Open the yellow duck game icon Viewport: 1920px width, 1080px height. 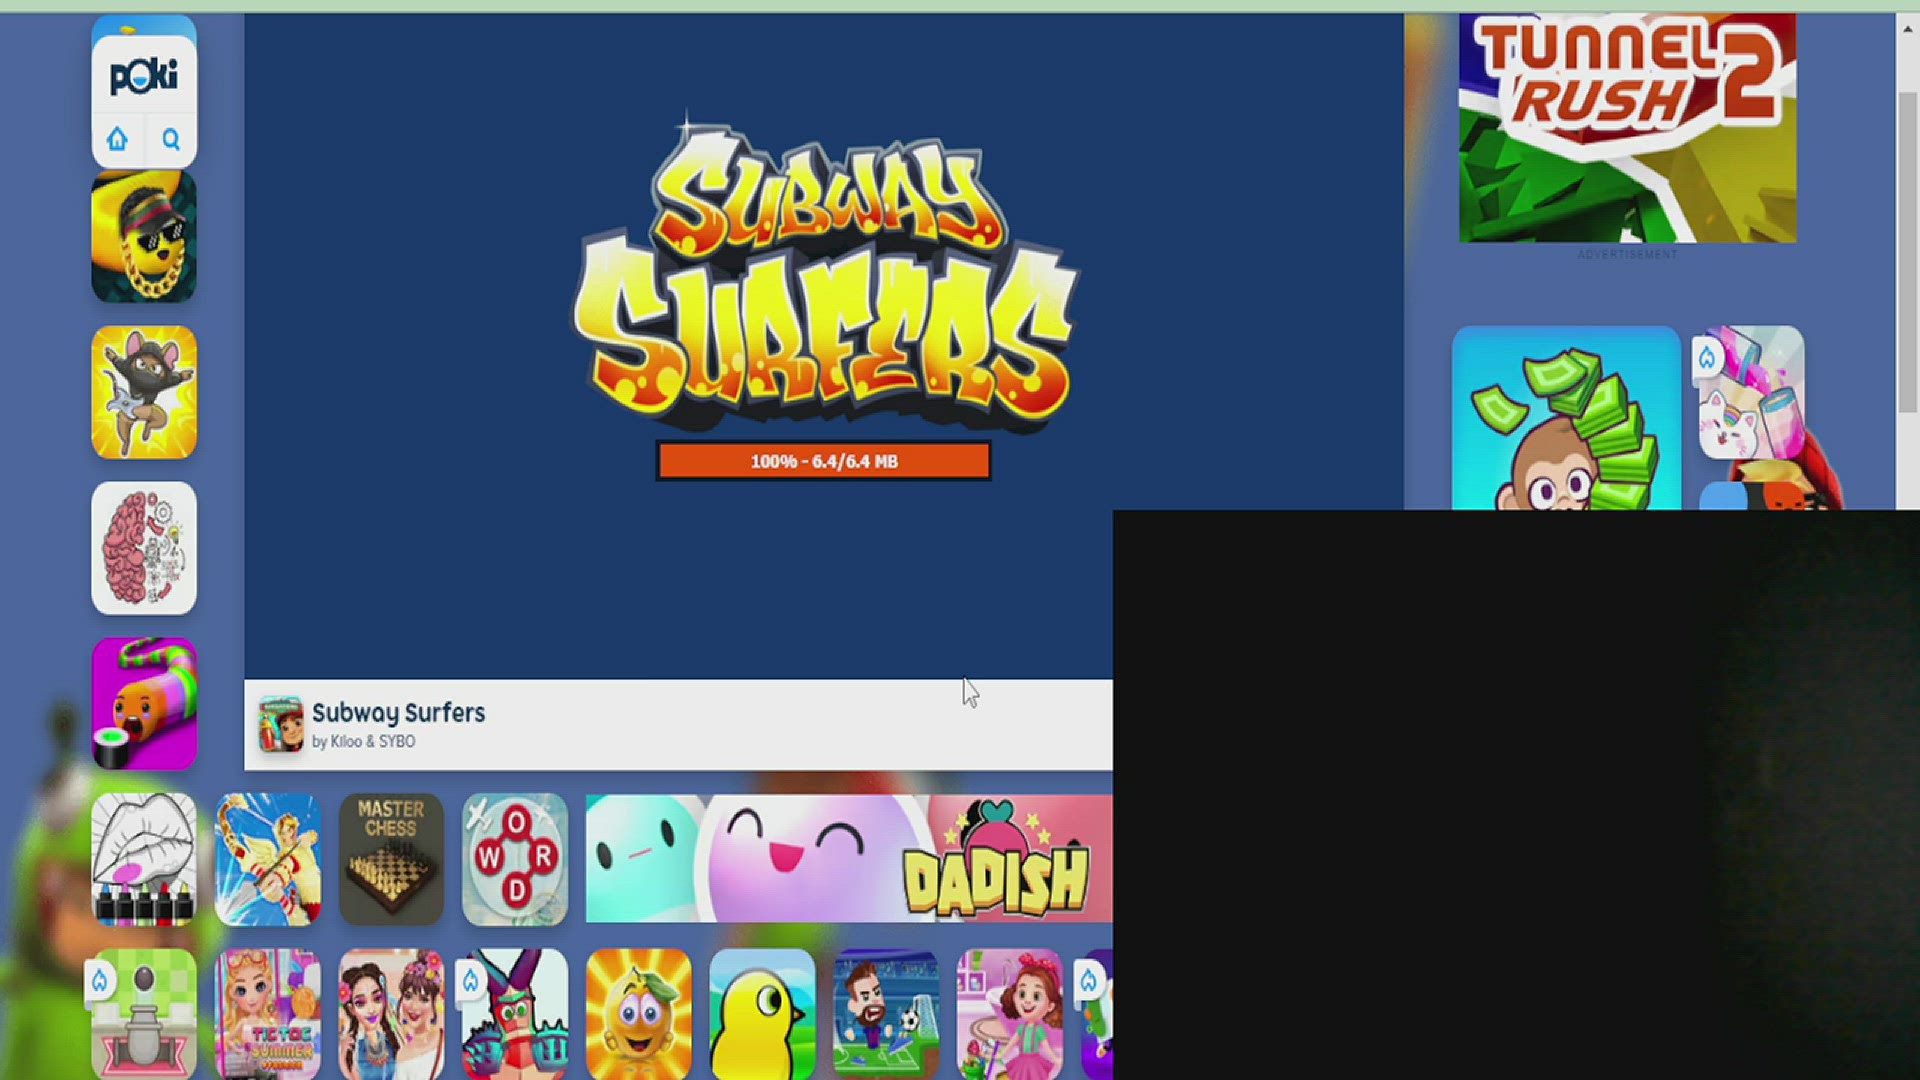tap(762, 1014)
